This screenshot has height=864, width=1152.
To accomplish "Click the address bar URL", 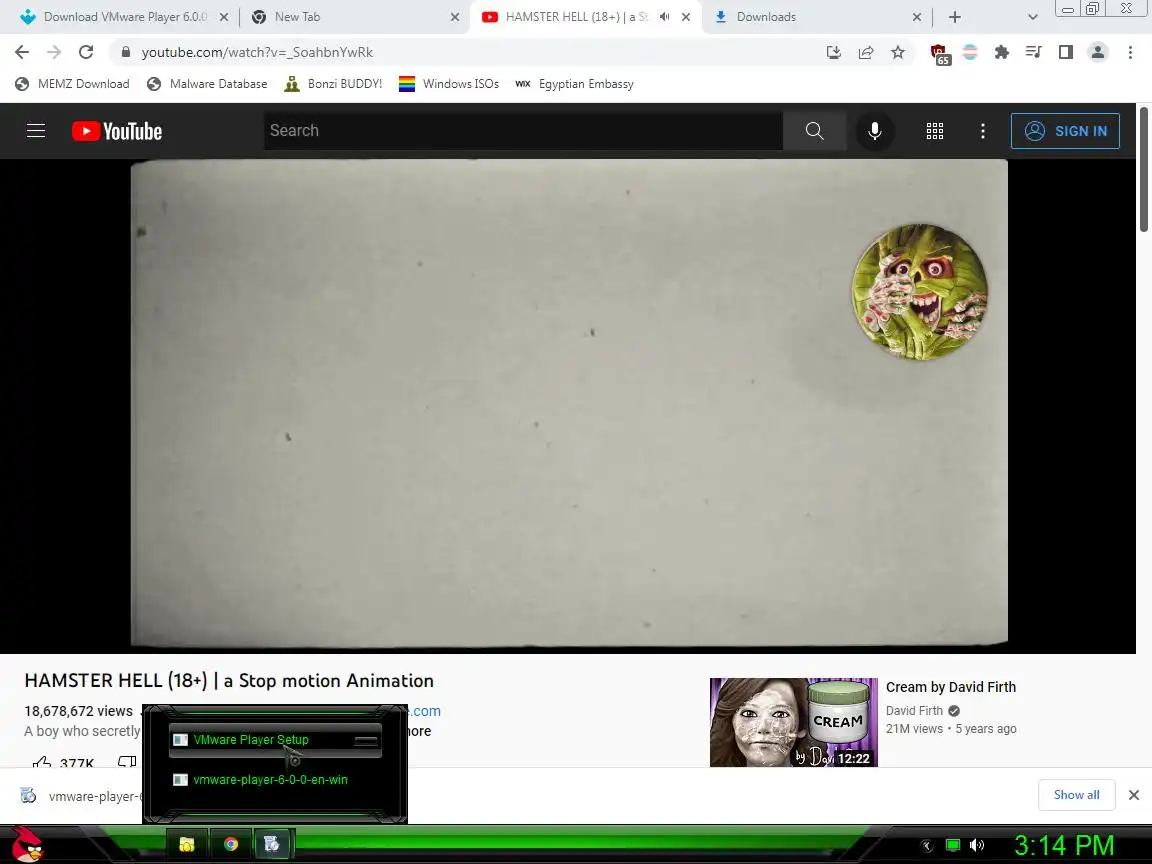I will coord(257,52).
